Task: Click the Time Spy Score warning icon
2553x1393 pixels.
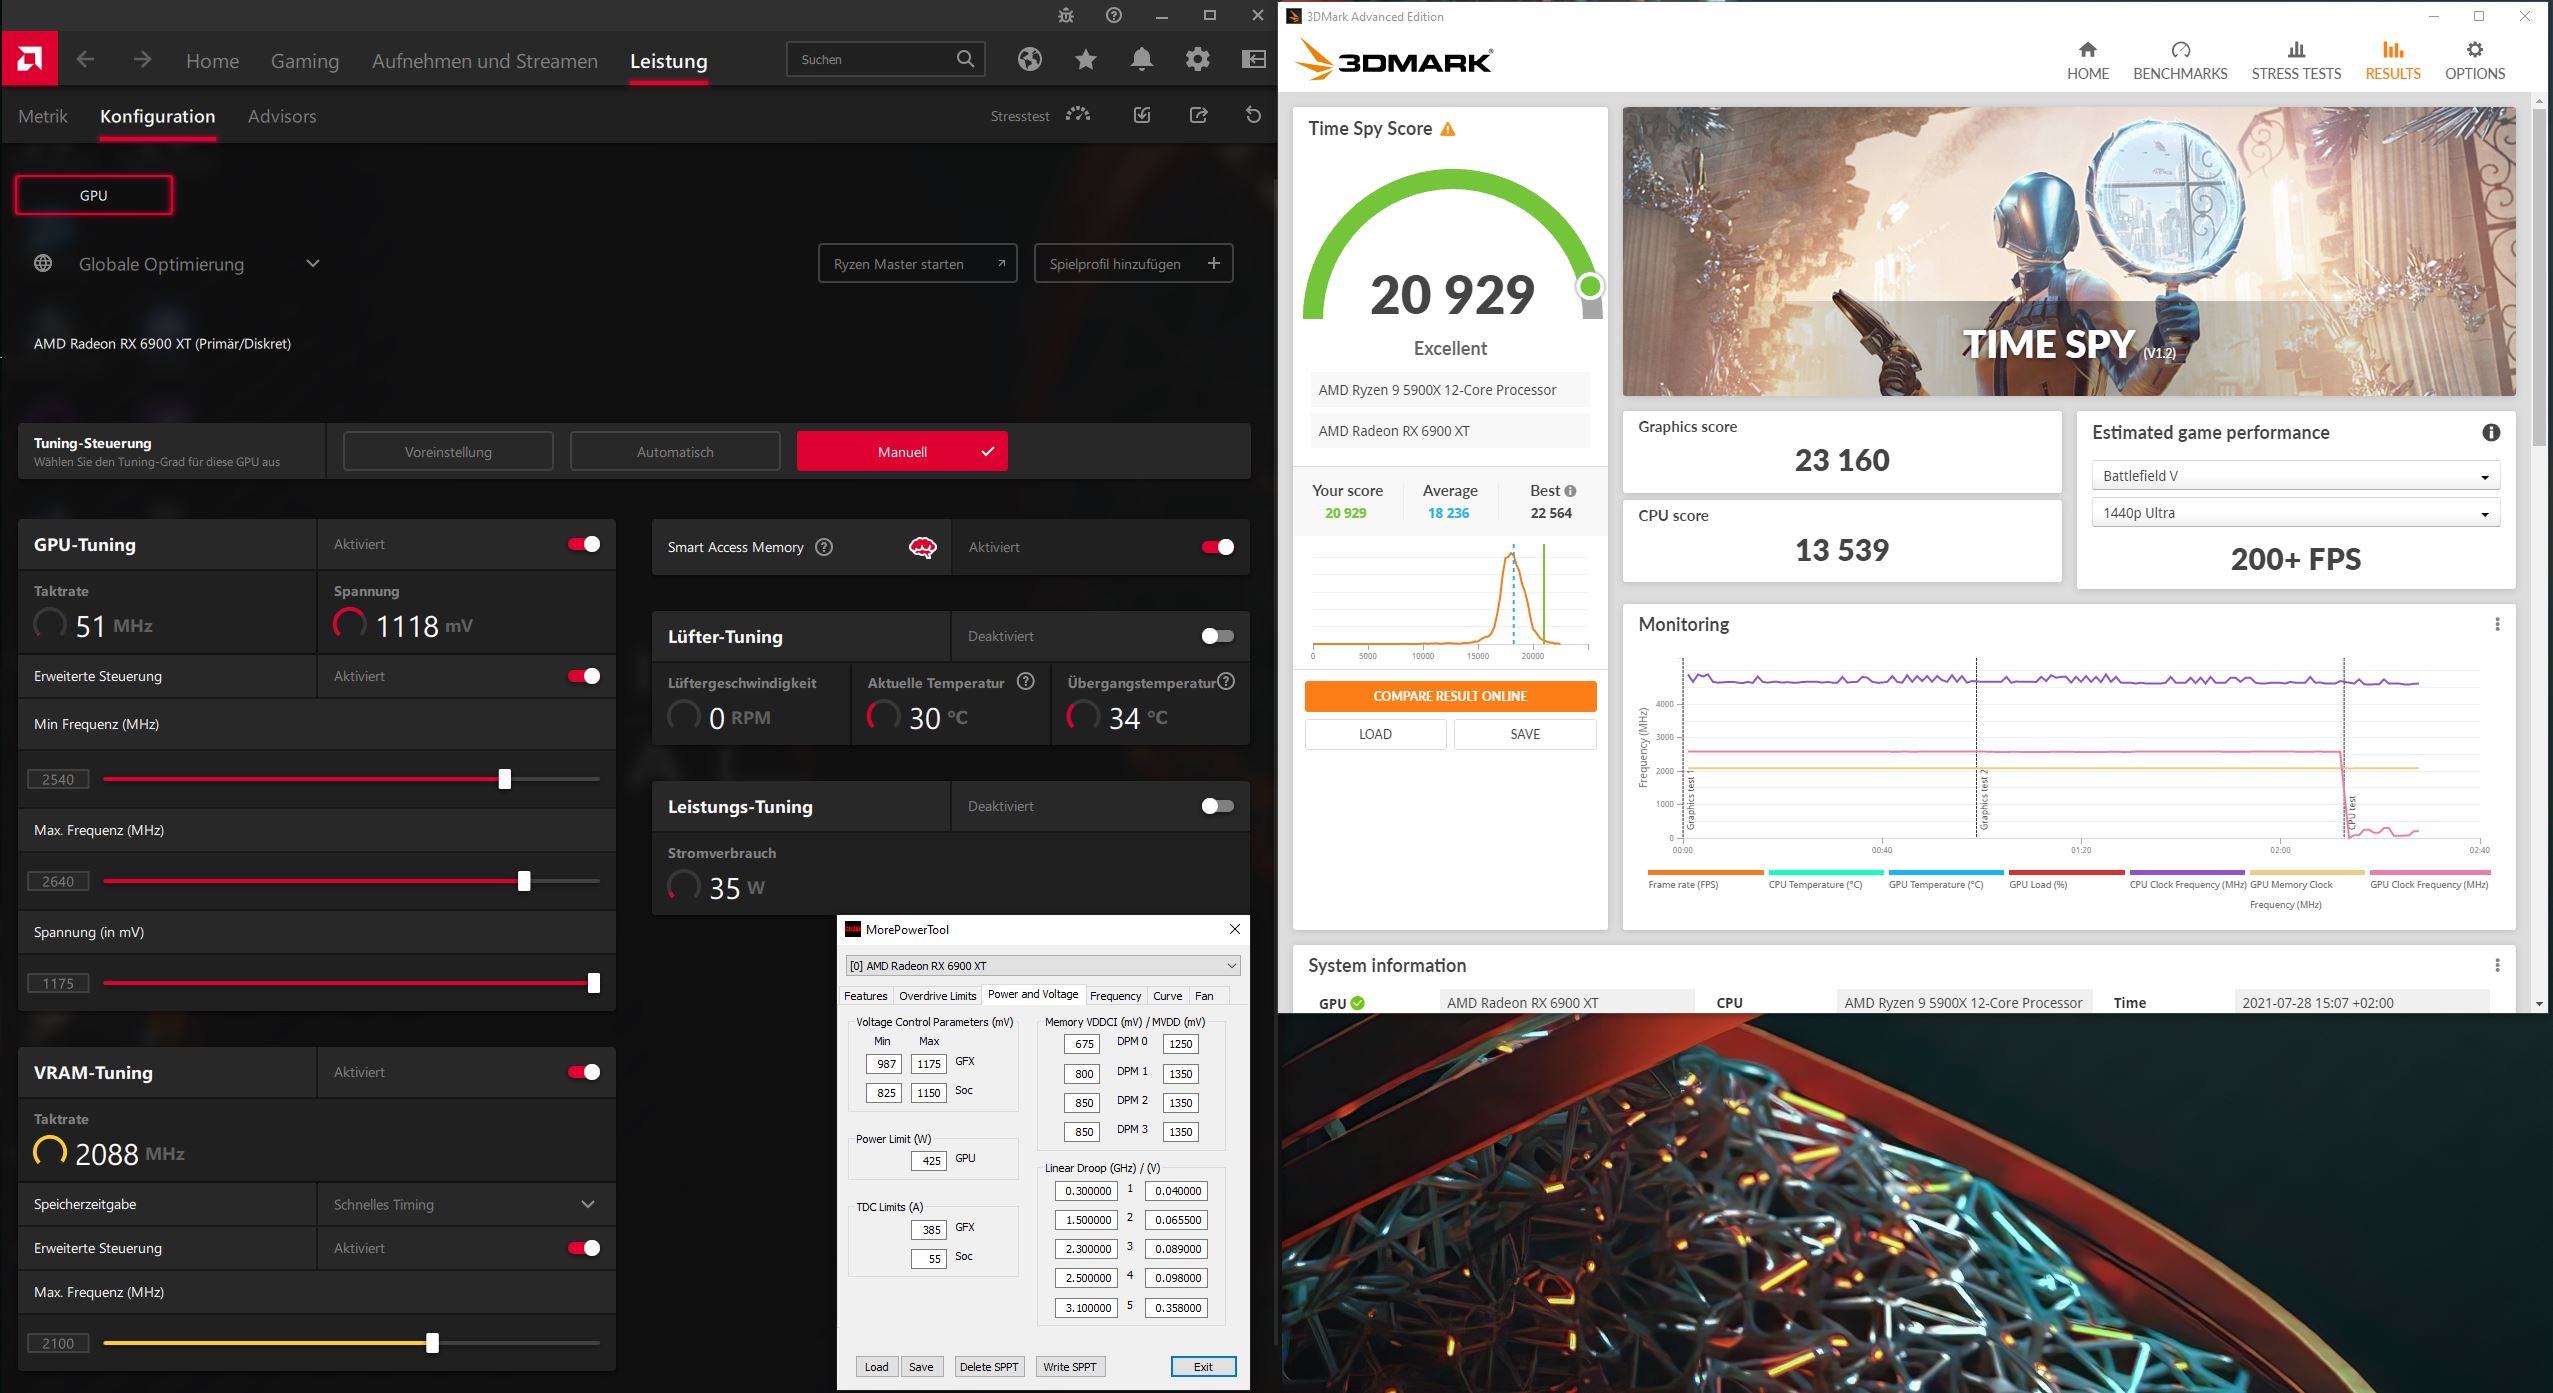Action: point(1447,129)
